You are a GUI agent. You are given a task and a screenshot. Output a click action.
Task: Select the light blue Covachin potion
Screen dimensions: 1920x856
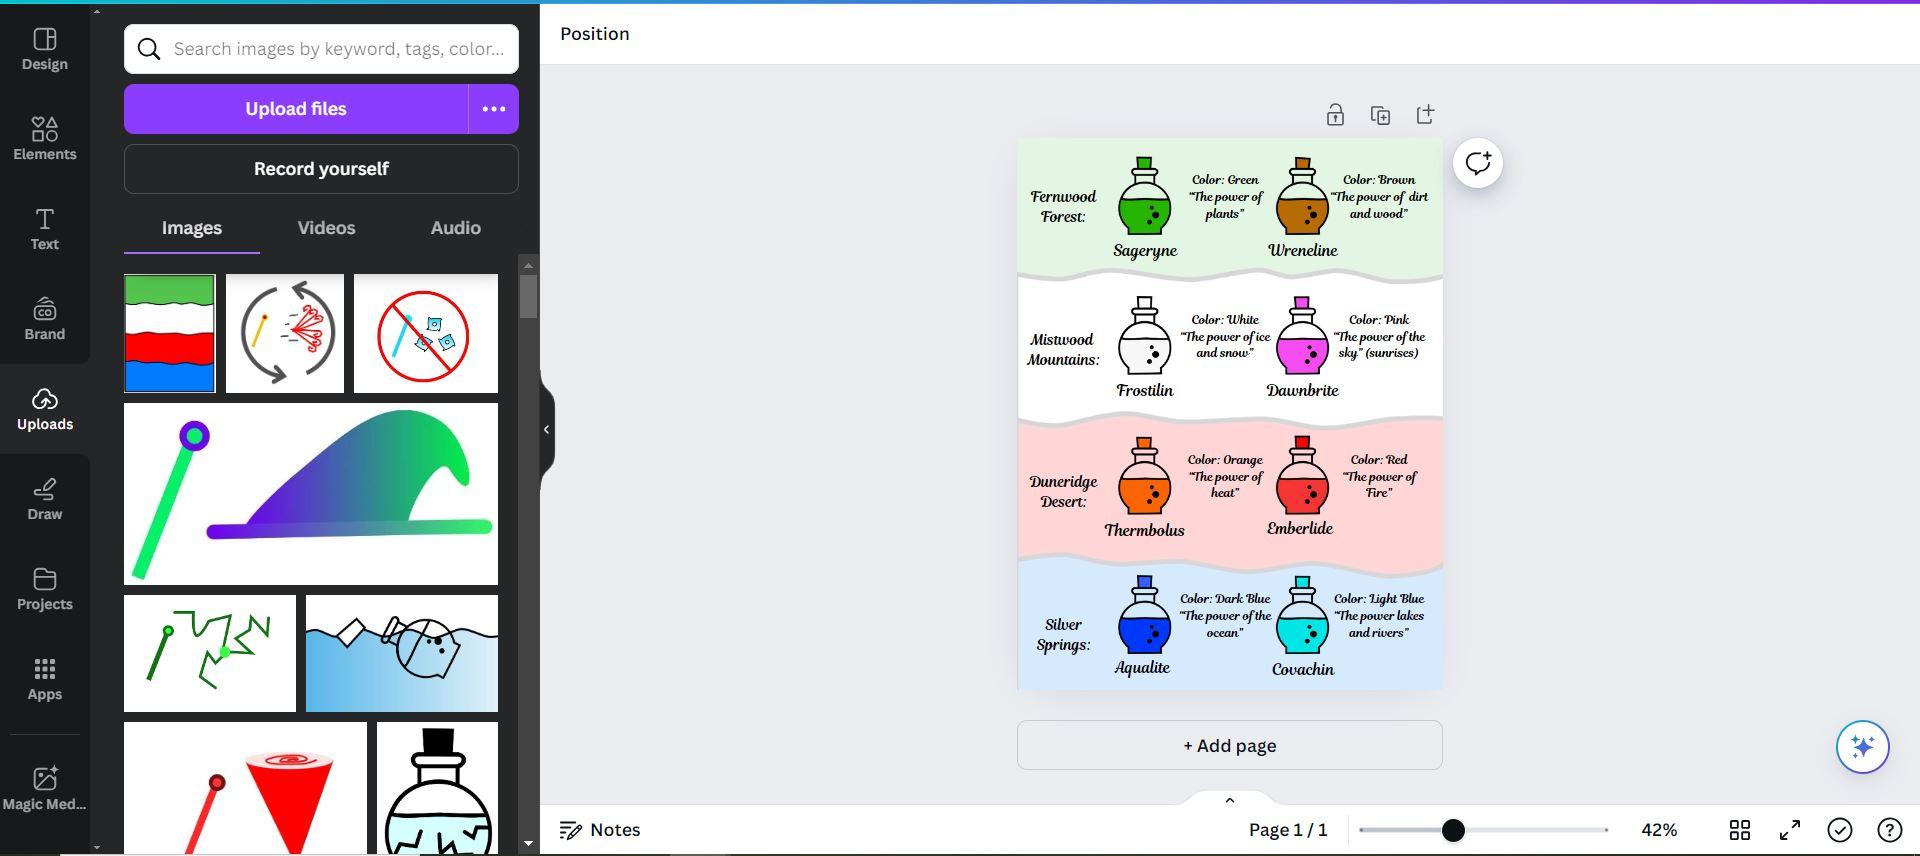[x=1302, y=615]
